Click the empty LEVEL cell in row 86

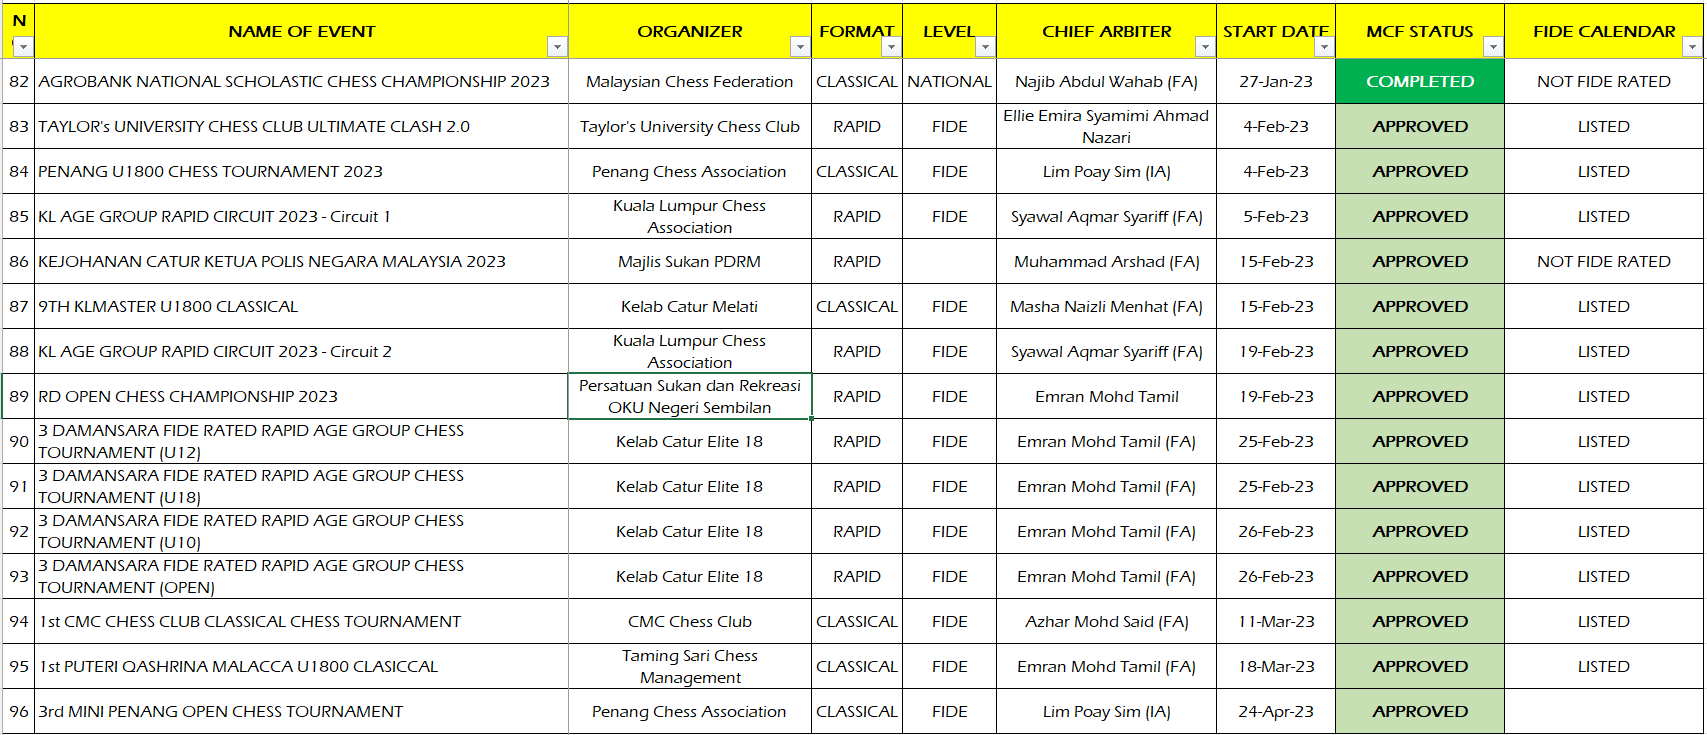[949, 262]
